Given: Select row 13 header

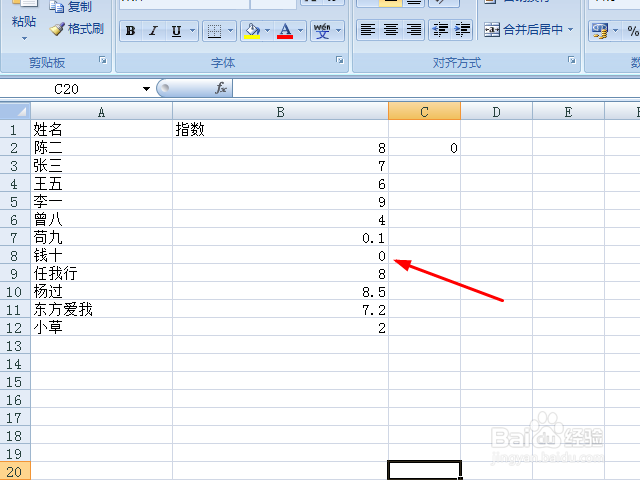Looking at the screenshot, I should (15, 345).
